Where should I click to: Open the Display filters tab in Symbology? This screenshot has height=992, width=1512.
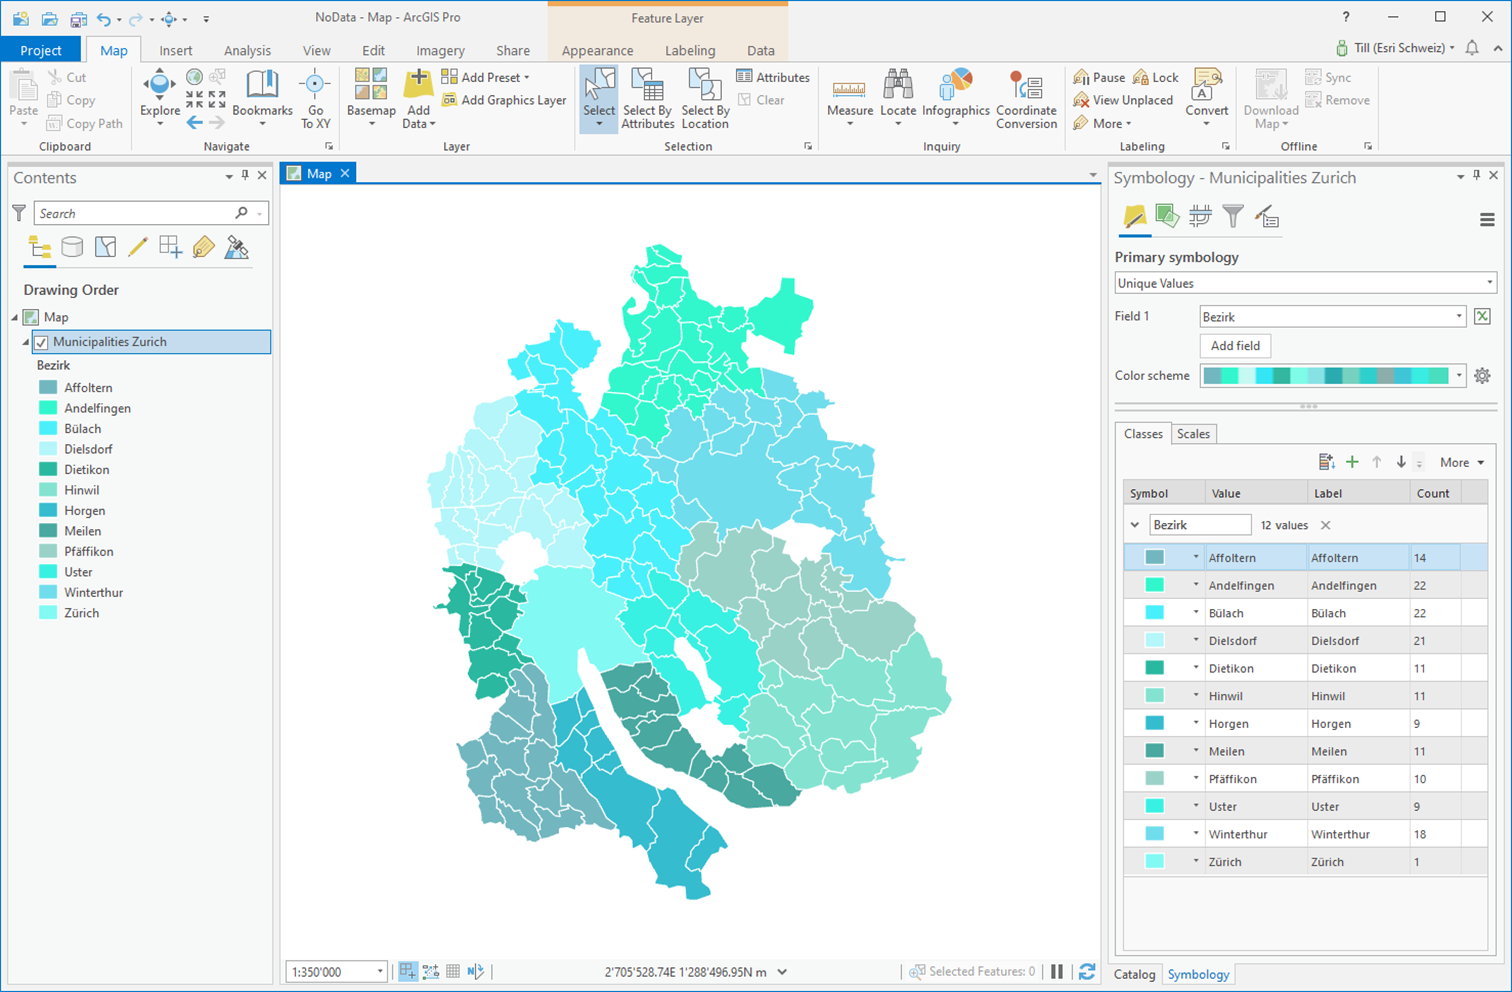tap(1233, 216)
